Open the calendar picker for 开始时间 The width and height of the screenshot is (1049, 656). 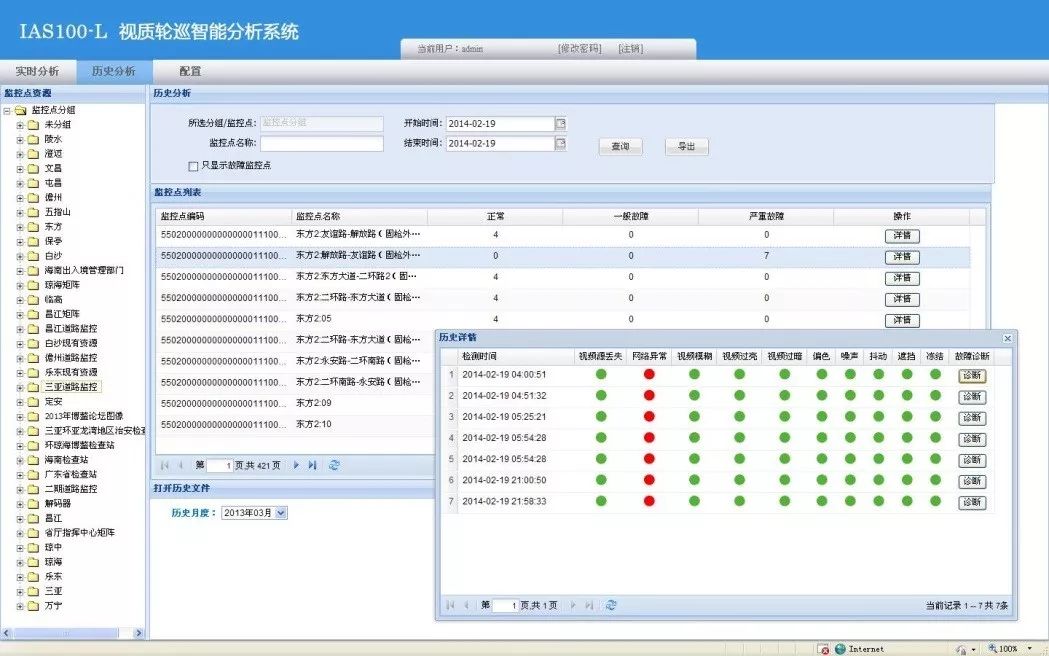click(x=561, y=124)
